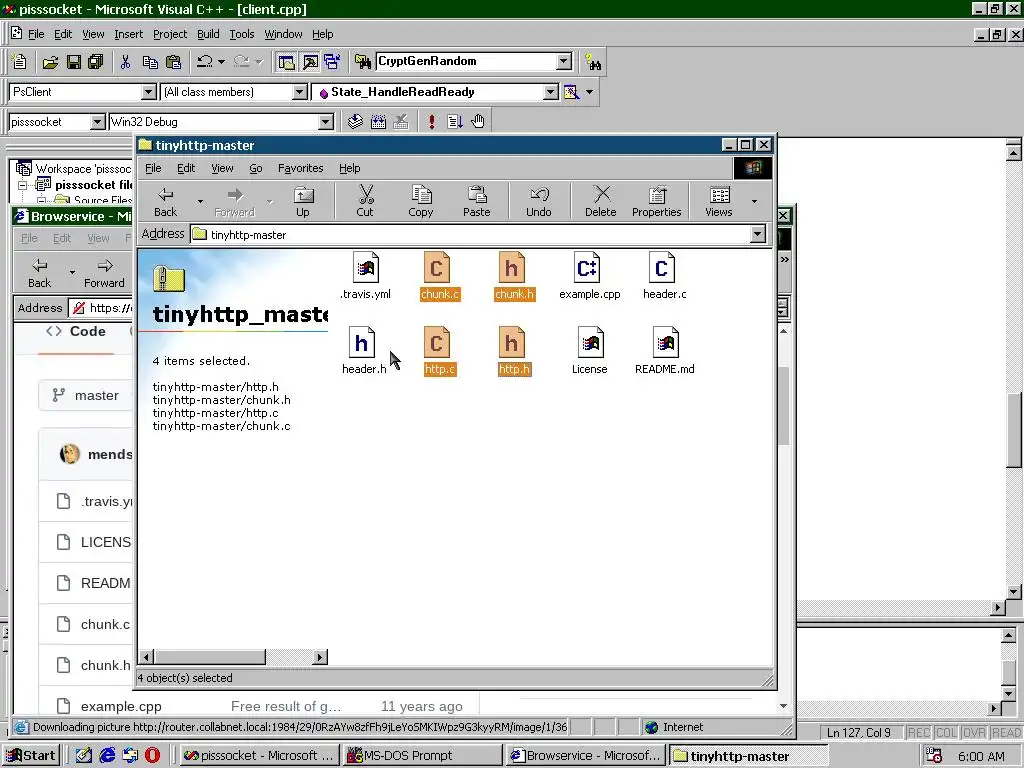Viewport: 1024px width, 768px height.
Task: Open the Tools menu in Visual C++
Action: tap(242, 34)
